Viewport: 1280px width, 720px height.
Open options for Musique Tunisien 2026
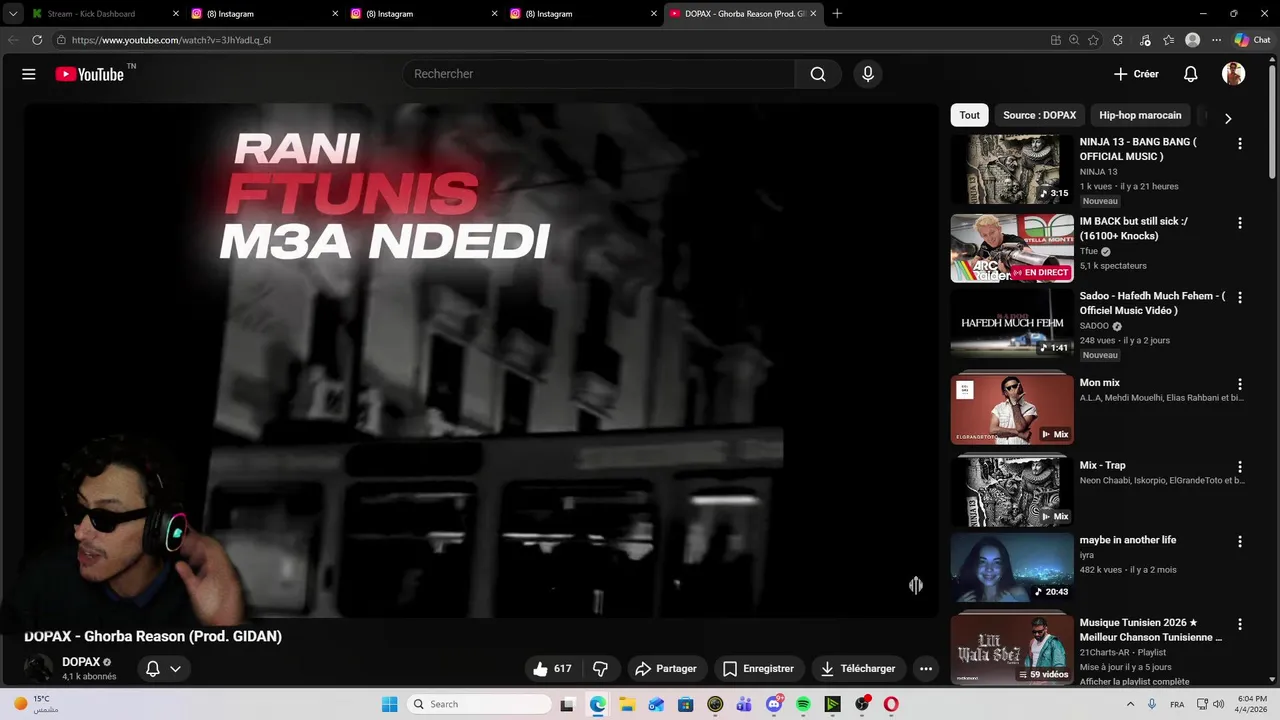coord(1240,624)
